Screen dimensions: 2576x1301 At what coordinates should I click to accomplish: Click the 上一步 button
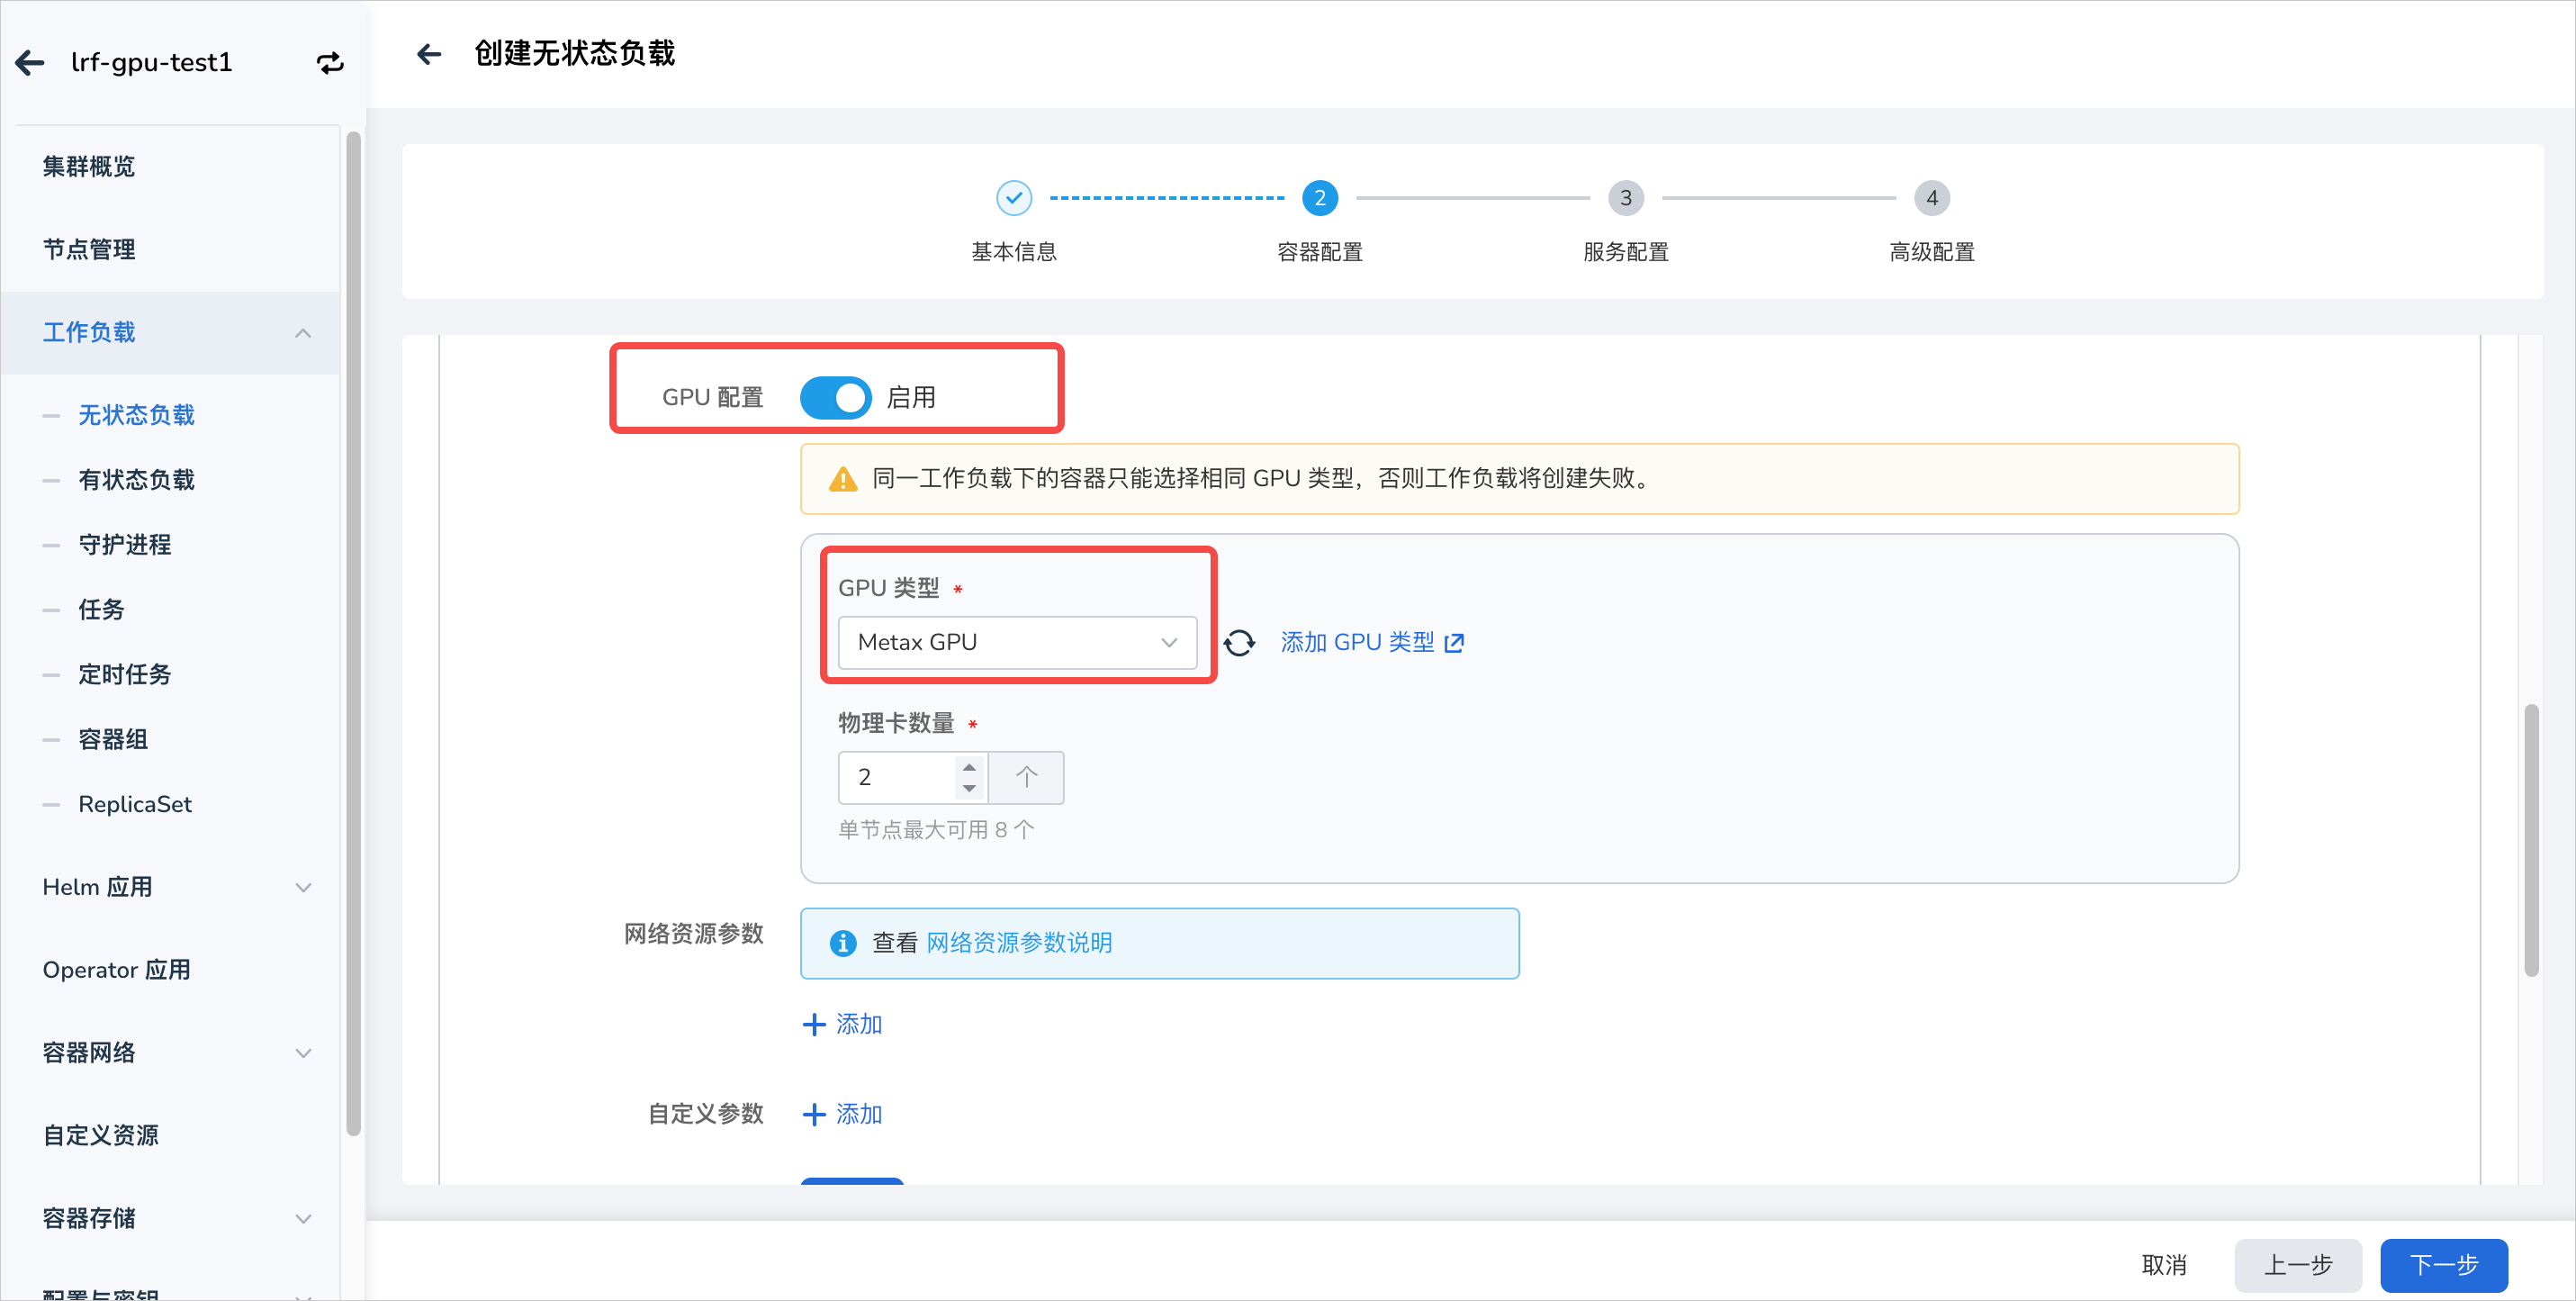tap(2298, 1265)
